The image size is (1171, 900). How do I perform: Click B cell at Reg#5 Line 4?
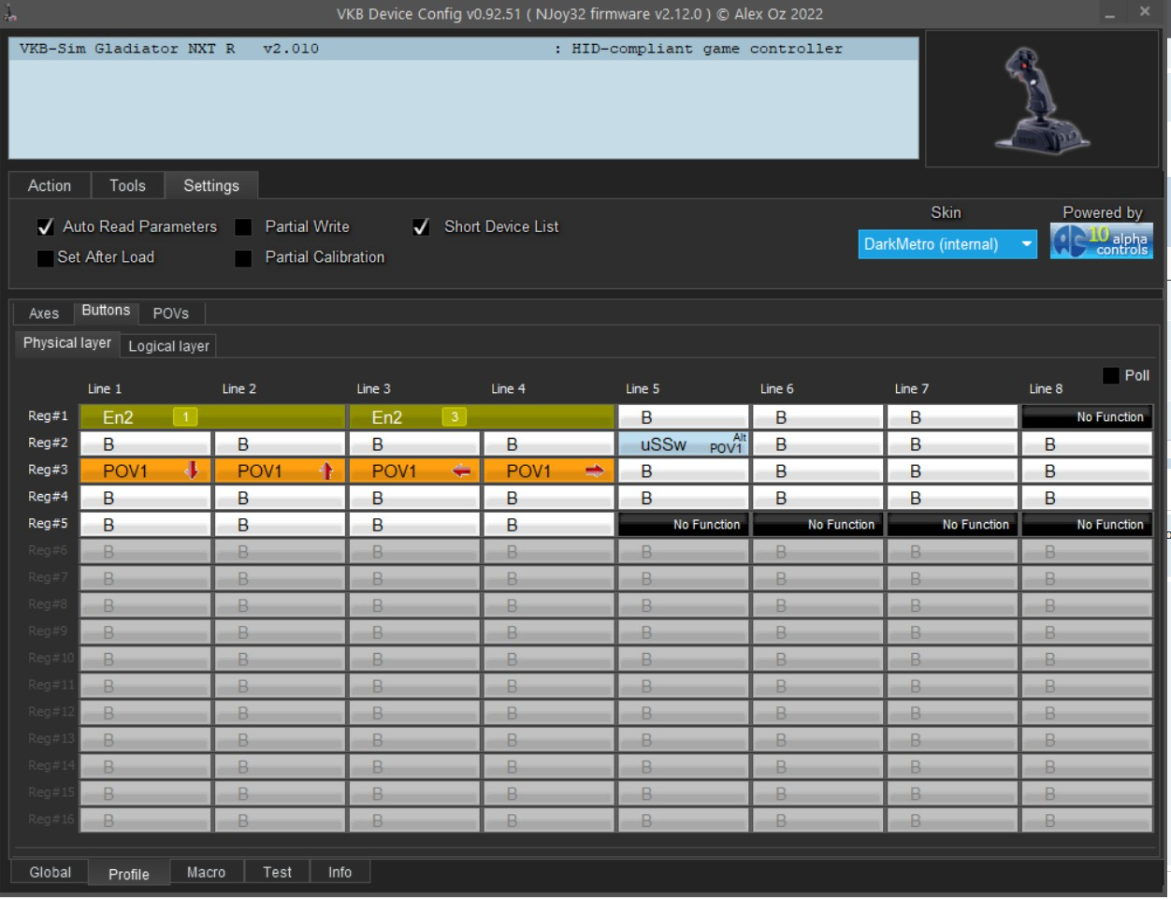(x=549, y=524)
